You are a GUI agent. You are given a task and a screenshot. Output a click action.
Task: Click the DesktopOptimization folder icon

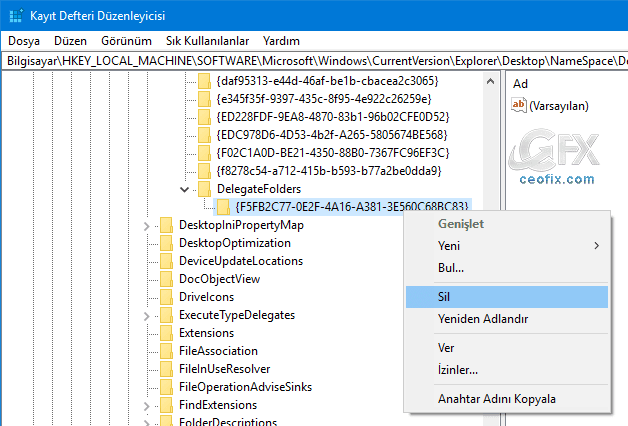tap(166, 243)
